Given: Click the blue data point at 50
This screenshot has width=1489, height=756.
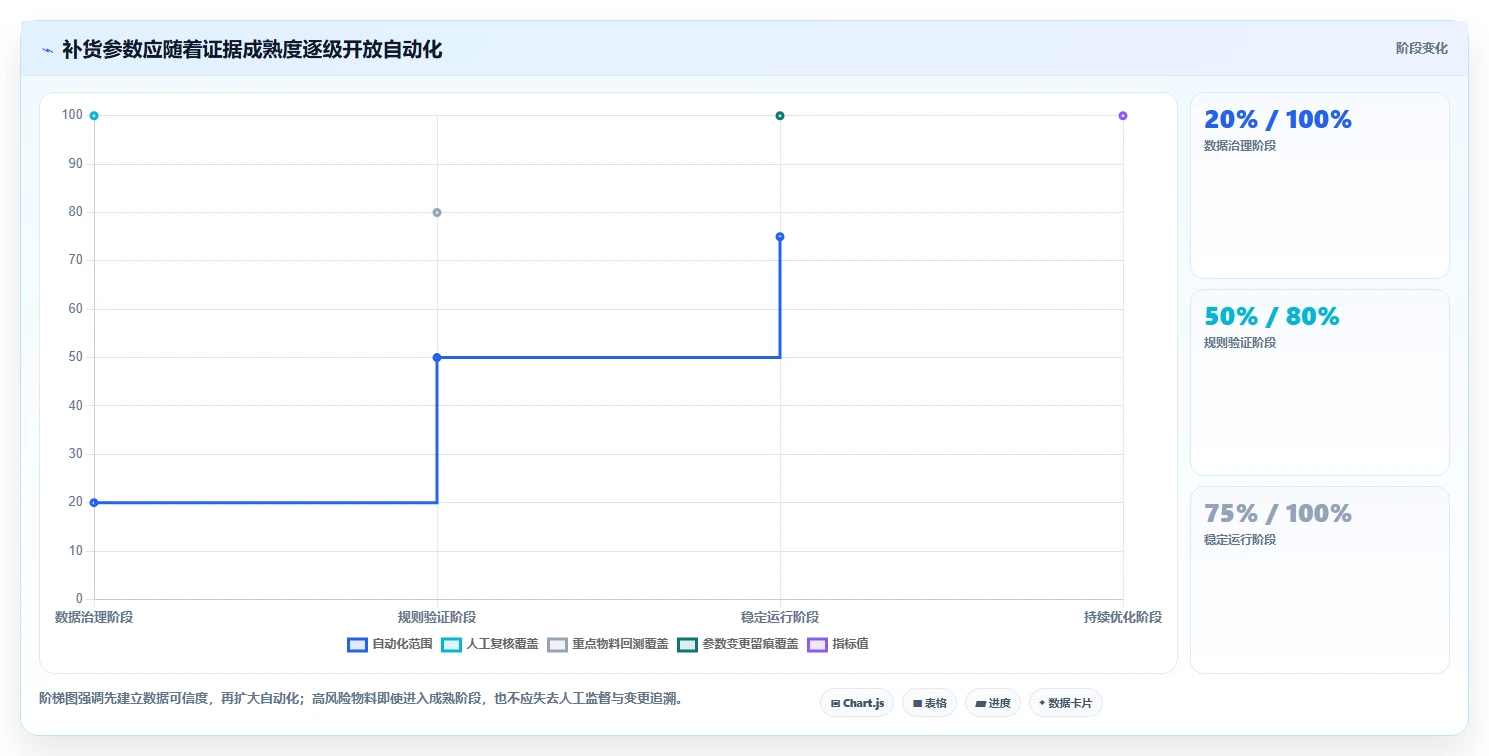Looking at the screenshot, I should (x=437, y=357).
